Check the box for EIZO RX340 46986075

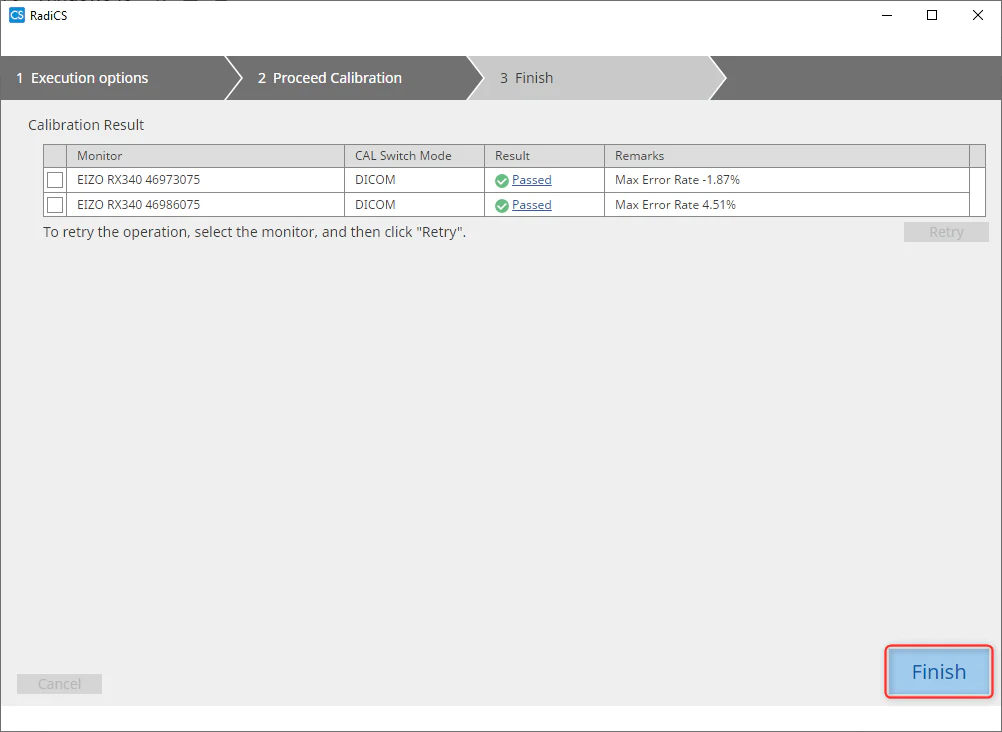pos(55,205)
